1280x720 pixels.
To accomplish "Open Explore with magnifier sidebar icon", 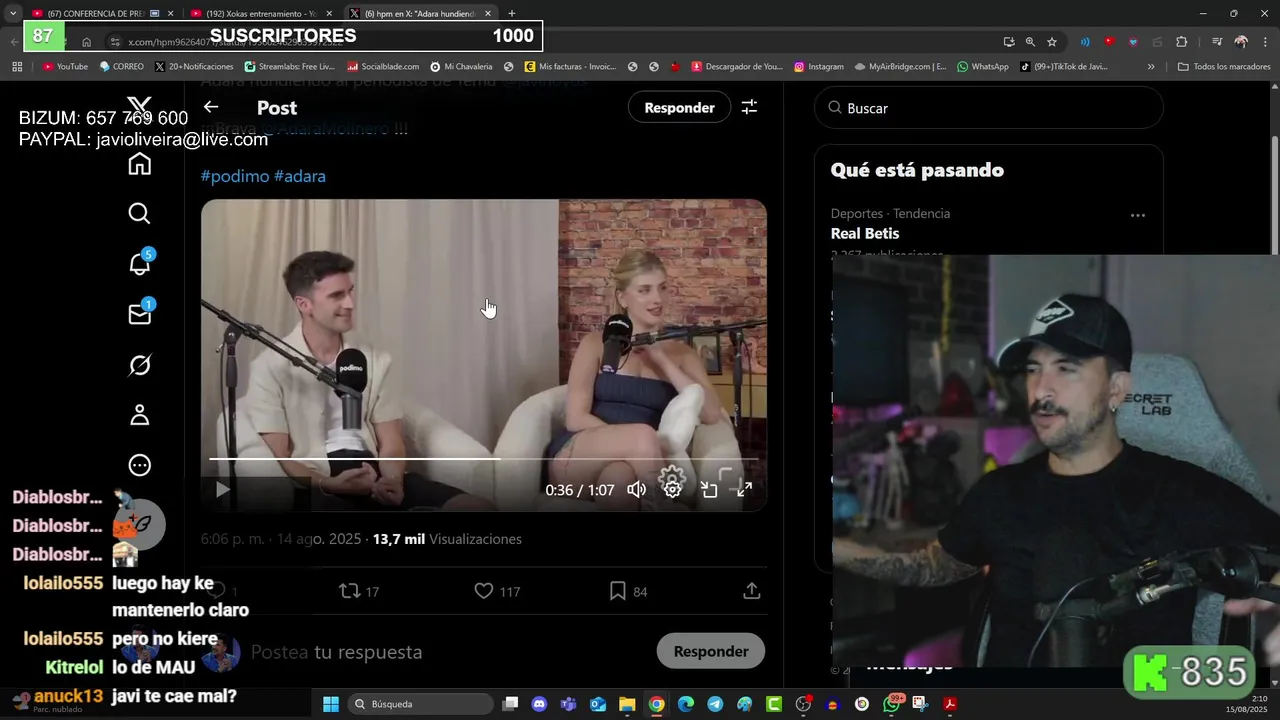I will tap(140, 214).
